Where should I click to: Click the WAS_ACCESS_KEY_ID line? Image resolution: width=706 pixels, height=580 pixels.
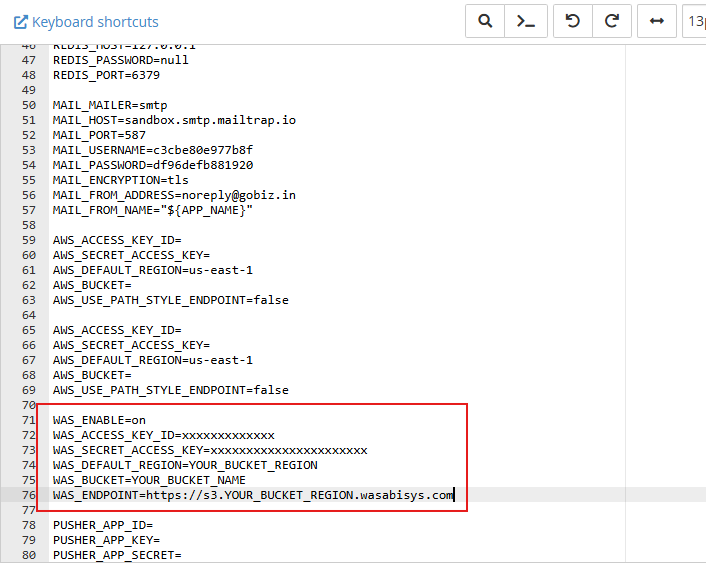pyautogui.click(x=163, y=435)
